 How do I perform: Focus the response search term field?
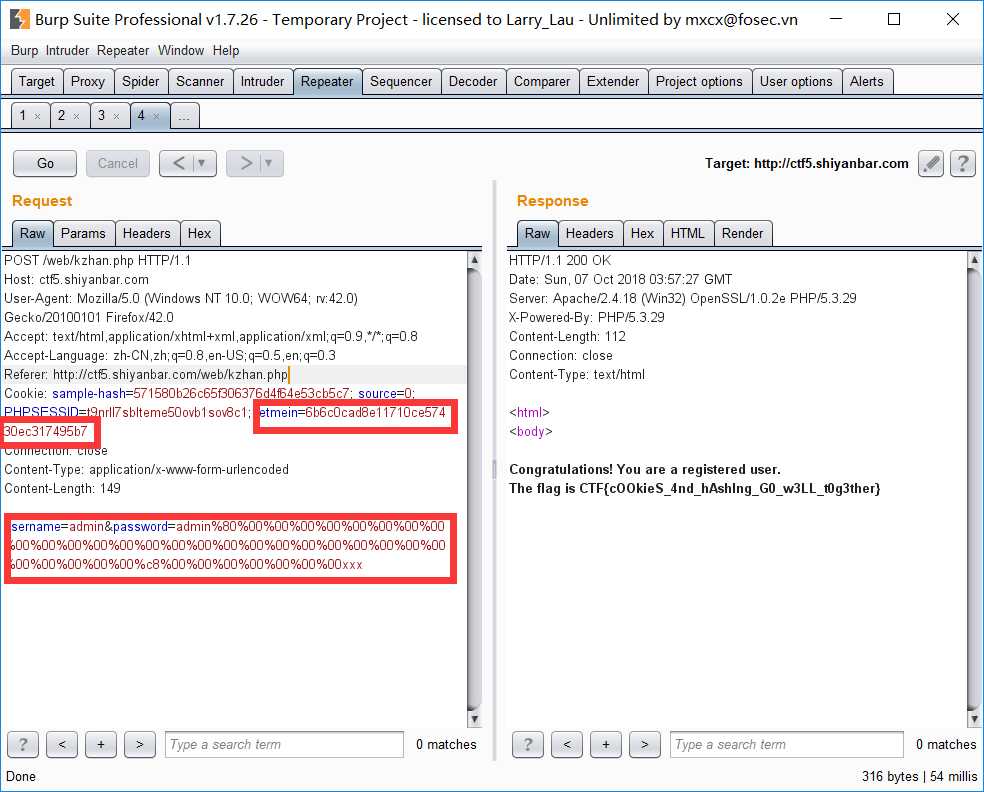click(787, 744)
